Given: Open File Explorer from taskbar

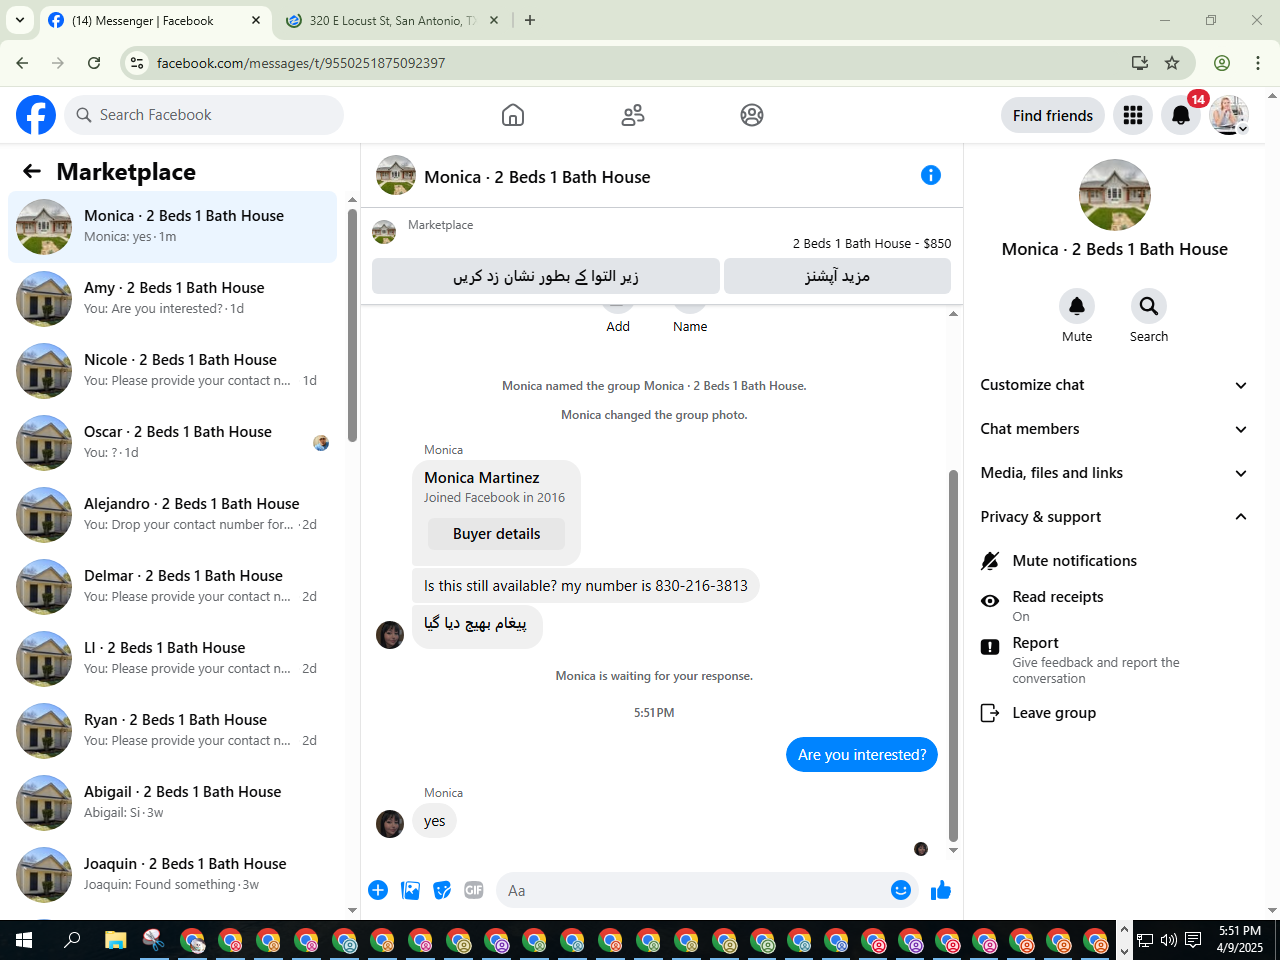Looking at the screenshot, I should [x=116, y=940].
